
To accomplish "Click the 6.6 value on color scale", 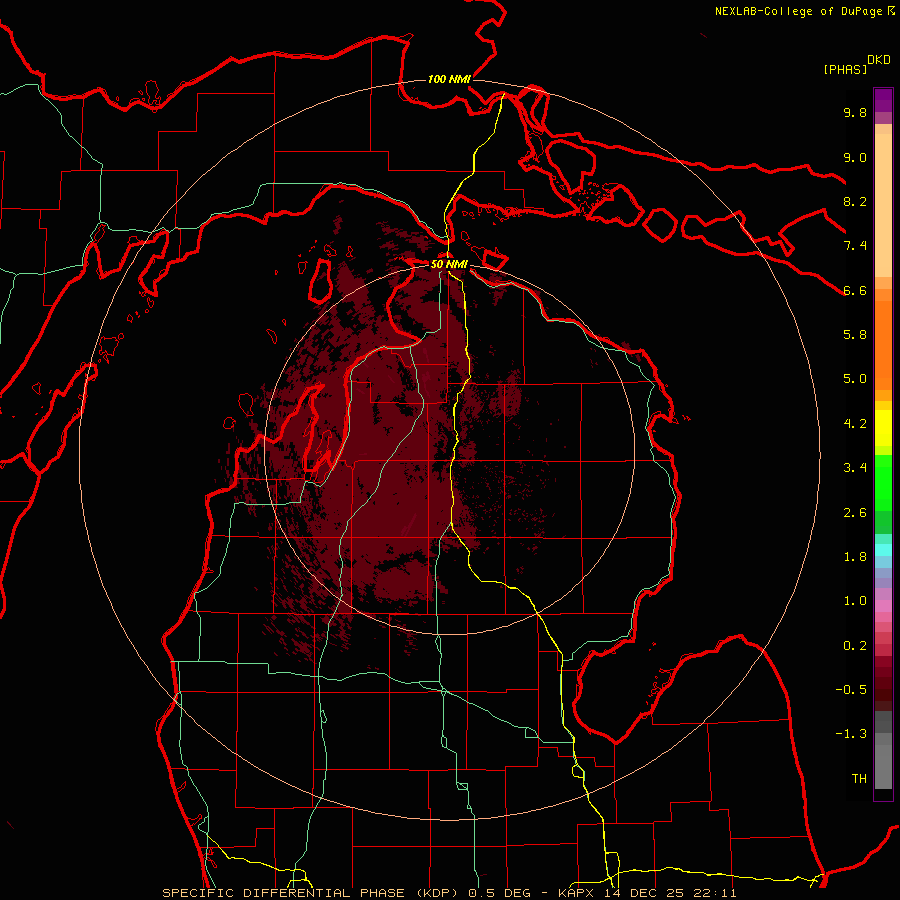I will (855, 290).
